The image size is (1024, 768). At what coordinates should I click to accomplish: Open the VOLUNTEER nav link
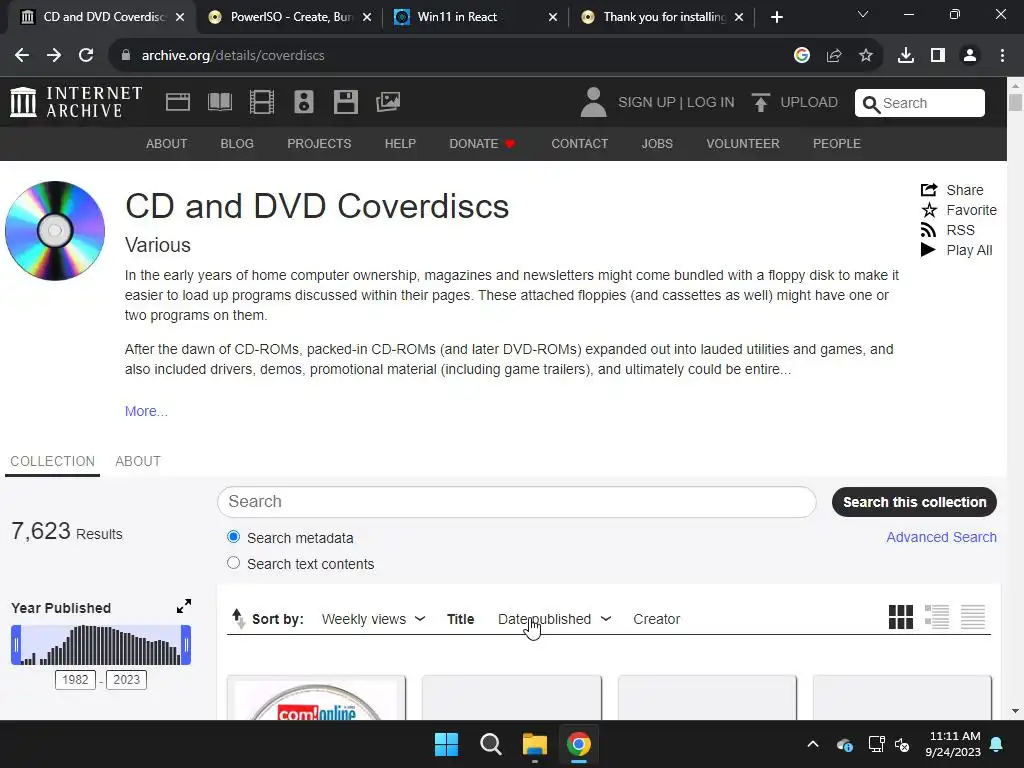(x=743, y=144)
